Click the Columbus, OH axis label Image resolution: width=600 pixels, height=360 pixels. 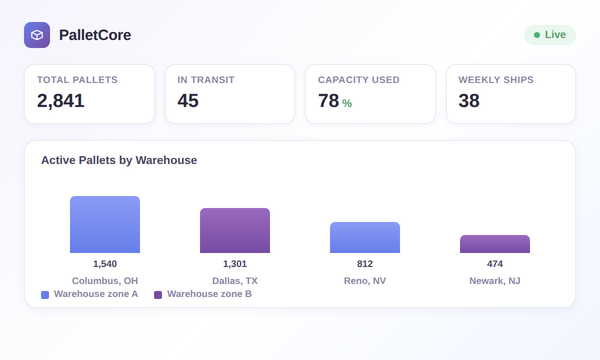[x=105, y=281]
